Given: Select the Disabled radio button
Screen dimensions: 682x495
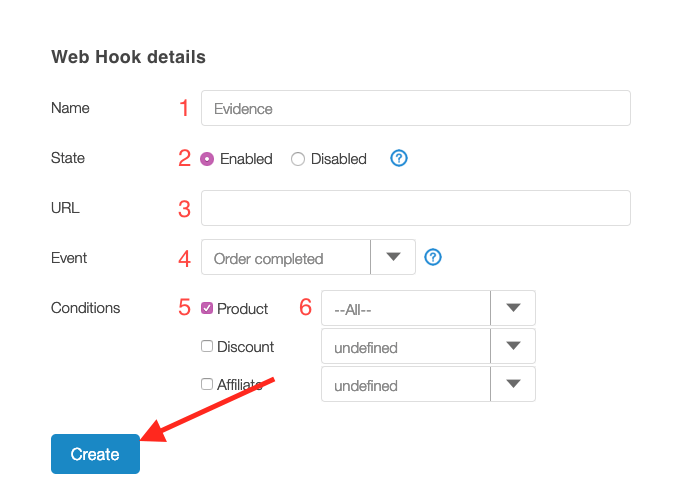Looking at the screenshot, I should click(298, 159).
